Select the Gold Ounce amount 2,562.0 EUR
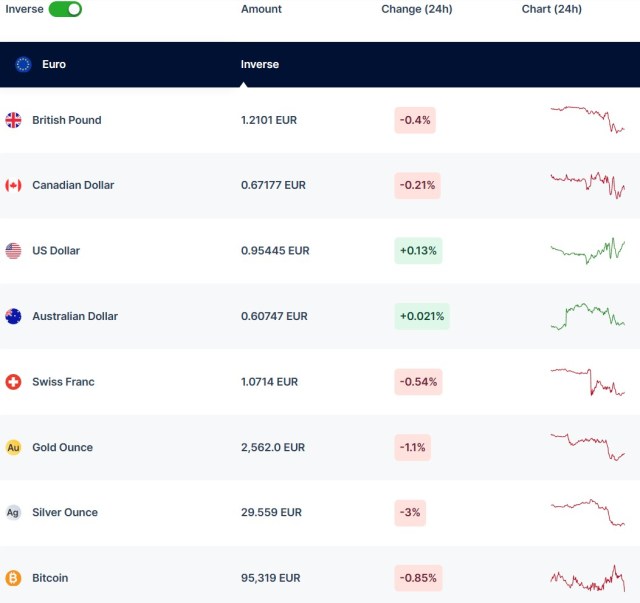The width and height of the screenshot is (640, 603). coord(271,447)
